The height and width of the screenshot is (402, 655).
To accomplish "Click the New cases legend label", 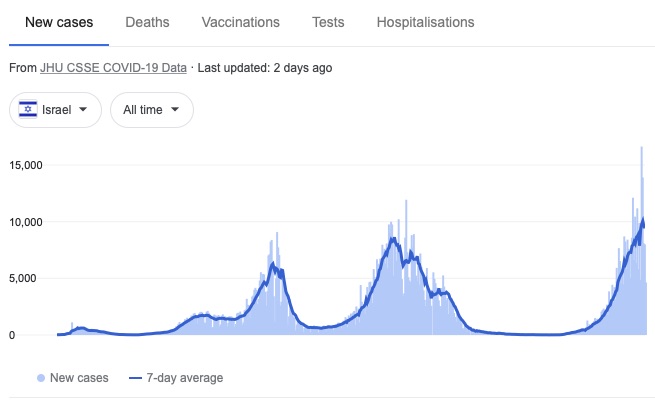I will click(79, 378).
